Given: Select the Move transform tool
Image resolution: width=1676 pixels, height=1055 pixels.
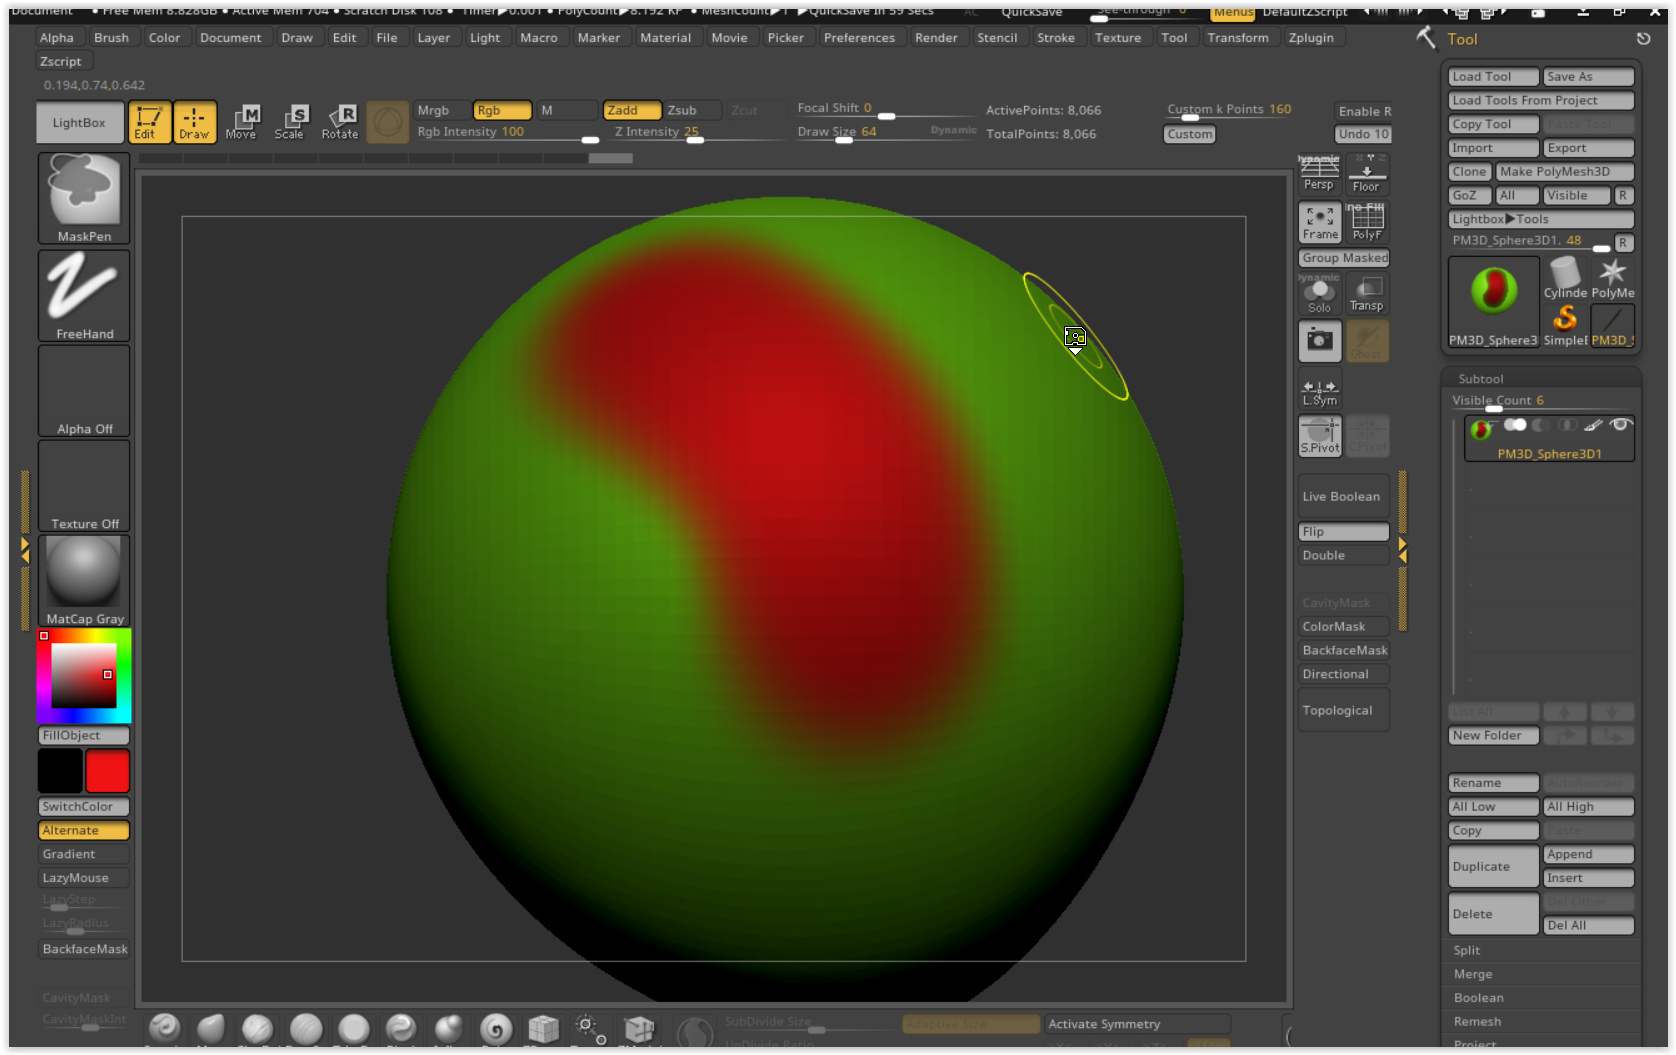Looking at the screenshot, I should click(241, 122).
